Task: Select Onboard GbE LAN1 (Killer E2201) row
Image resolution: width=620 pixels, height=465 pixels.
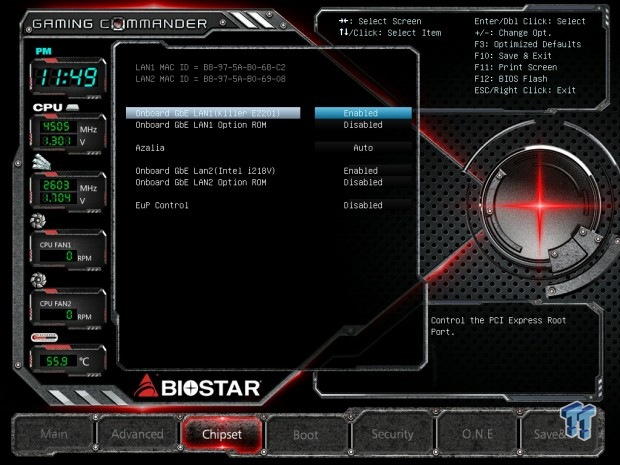Action: point(213,113)
